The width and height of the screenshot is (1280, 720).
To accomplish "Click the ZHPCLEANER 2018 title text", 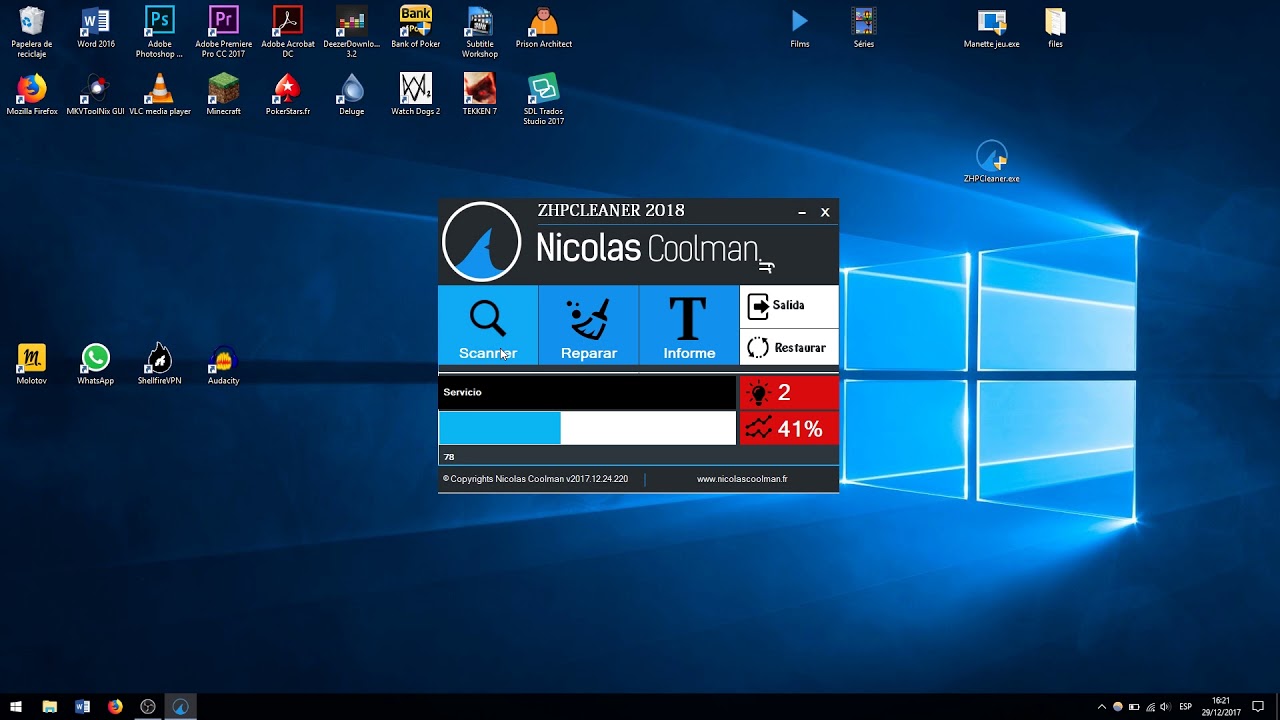I will click(611, 211).
